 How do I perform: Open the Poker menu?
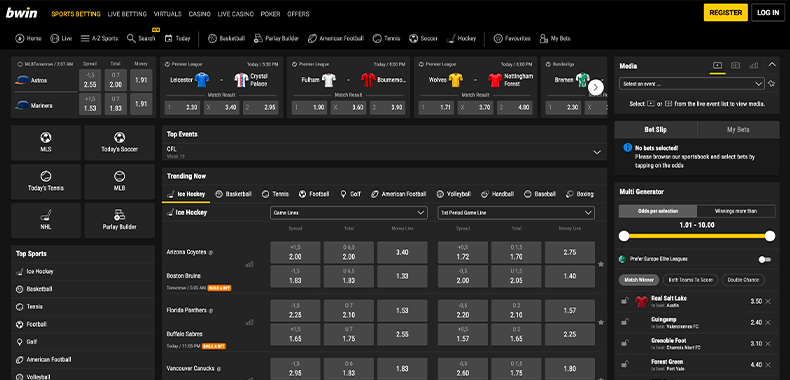(271, 14)
